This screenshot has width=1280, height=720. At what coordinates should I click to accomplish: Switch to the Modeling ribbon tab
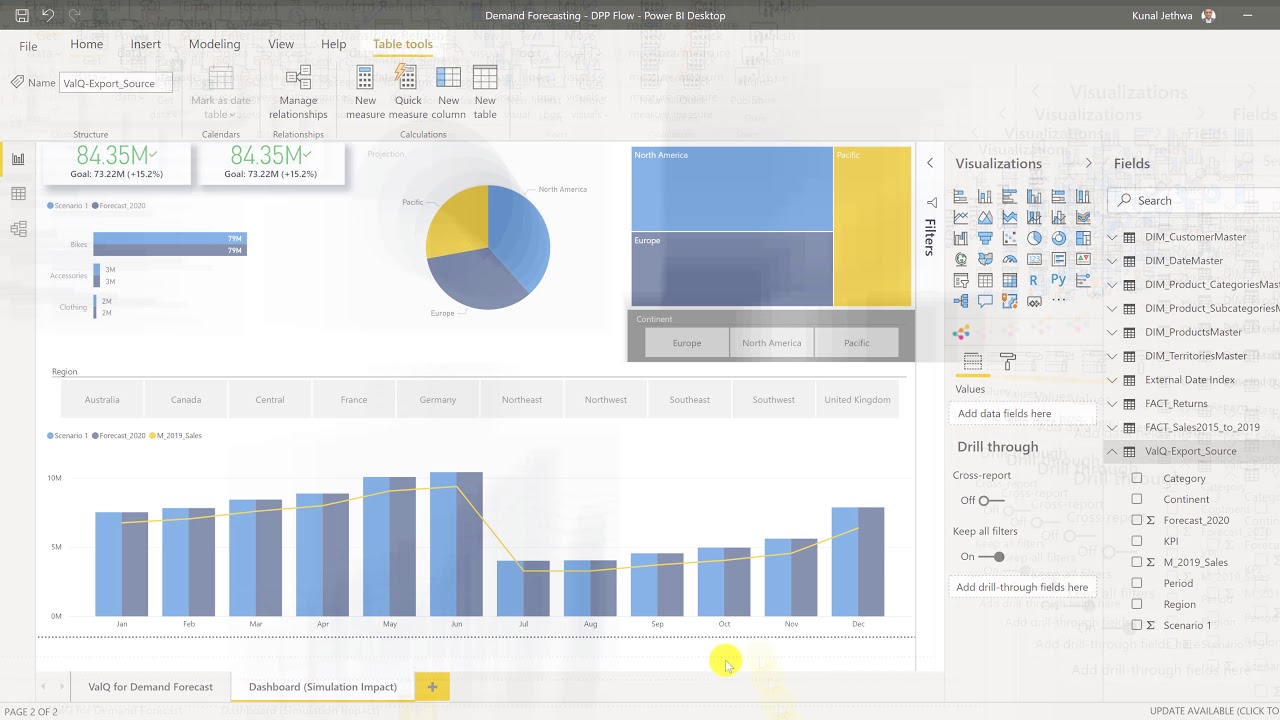point(214,44)
